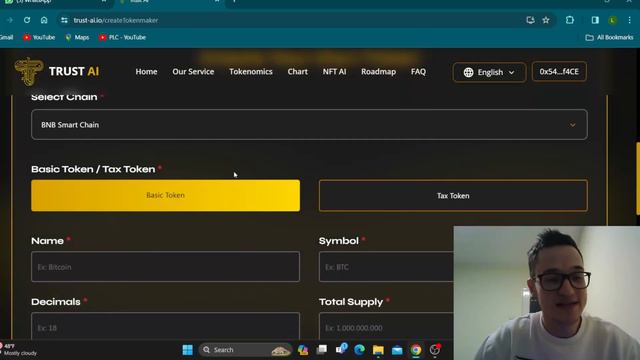Open the Maps bookmark
The height and width of the screenshot is (360, 640).
[77, 37]
